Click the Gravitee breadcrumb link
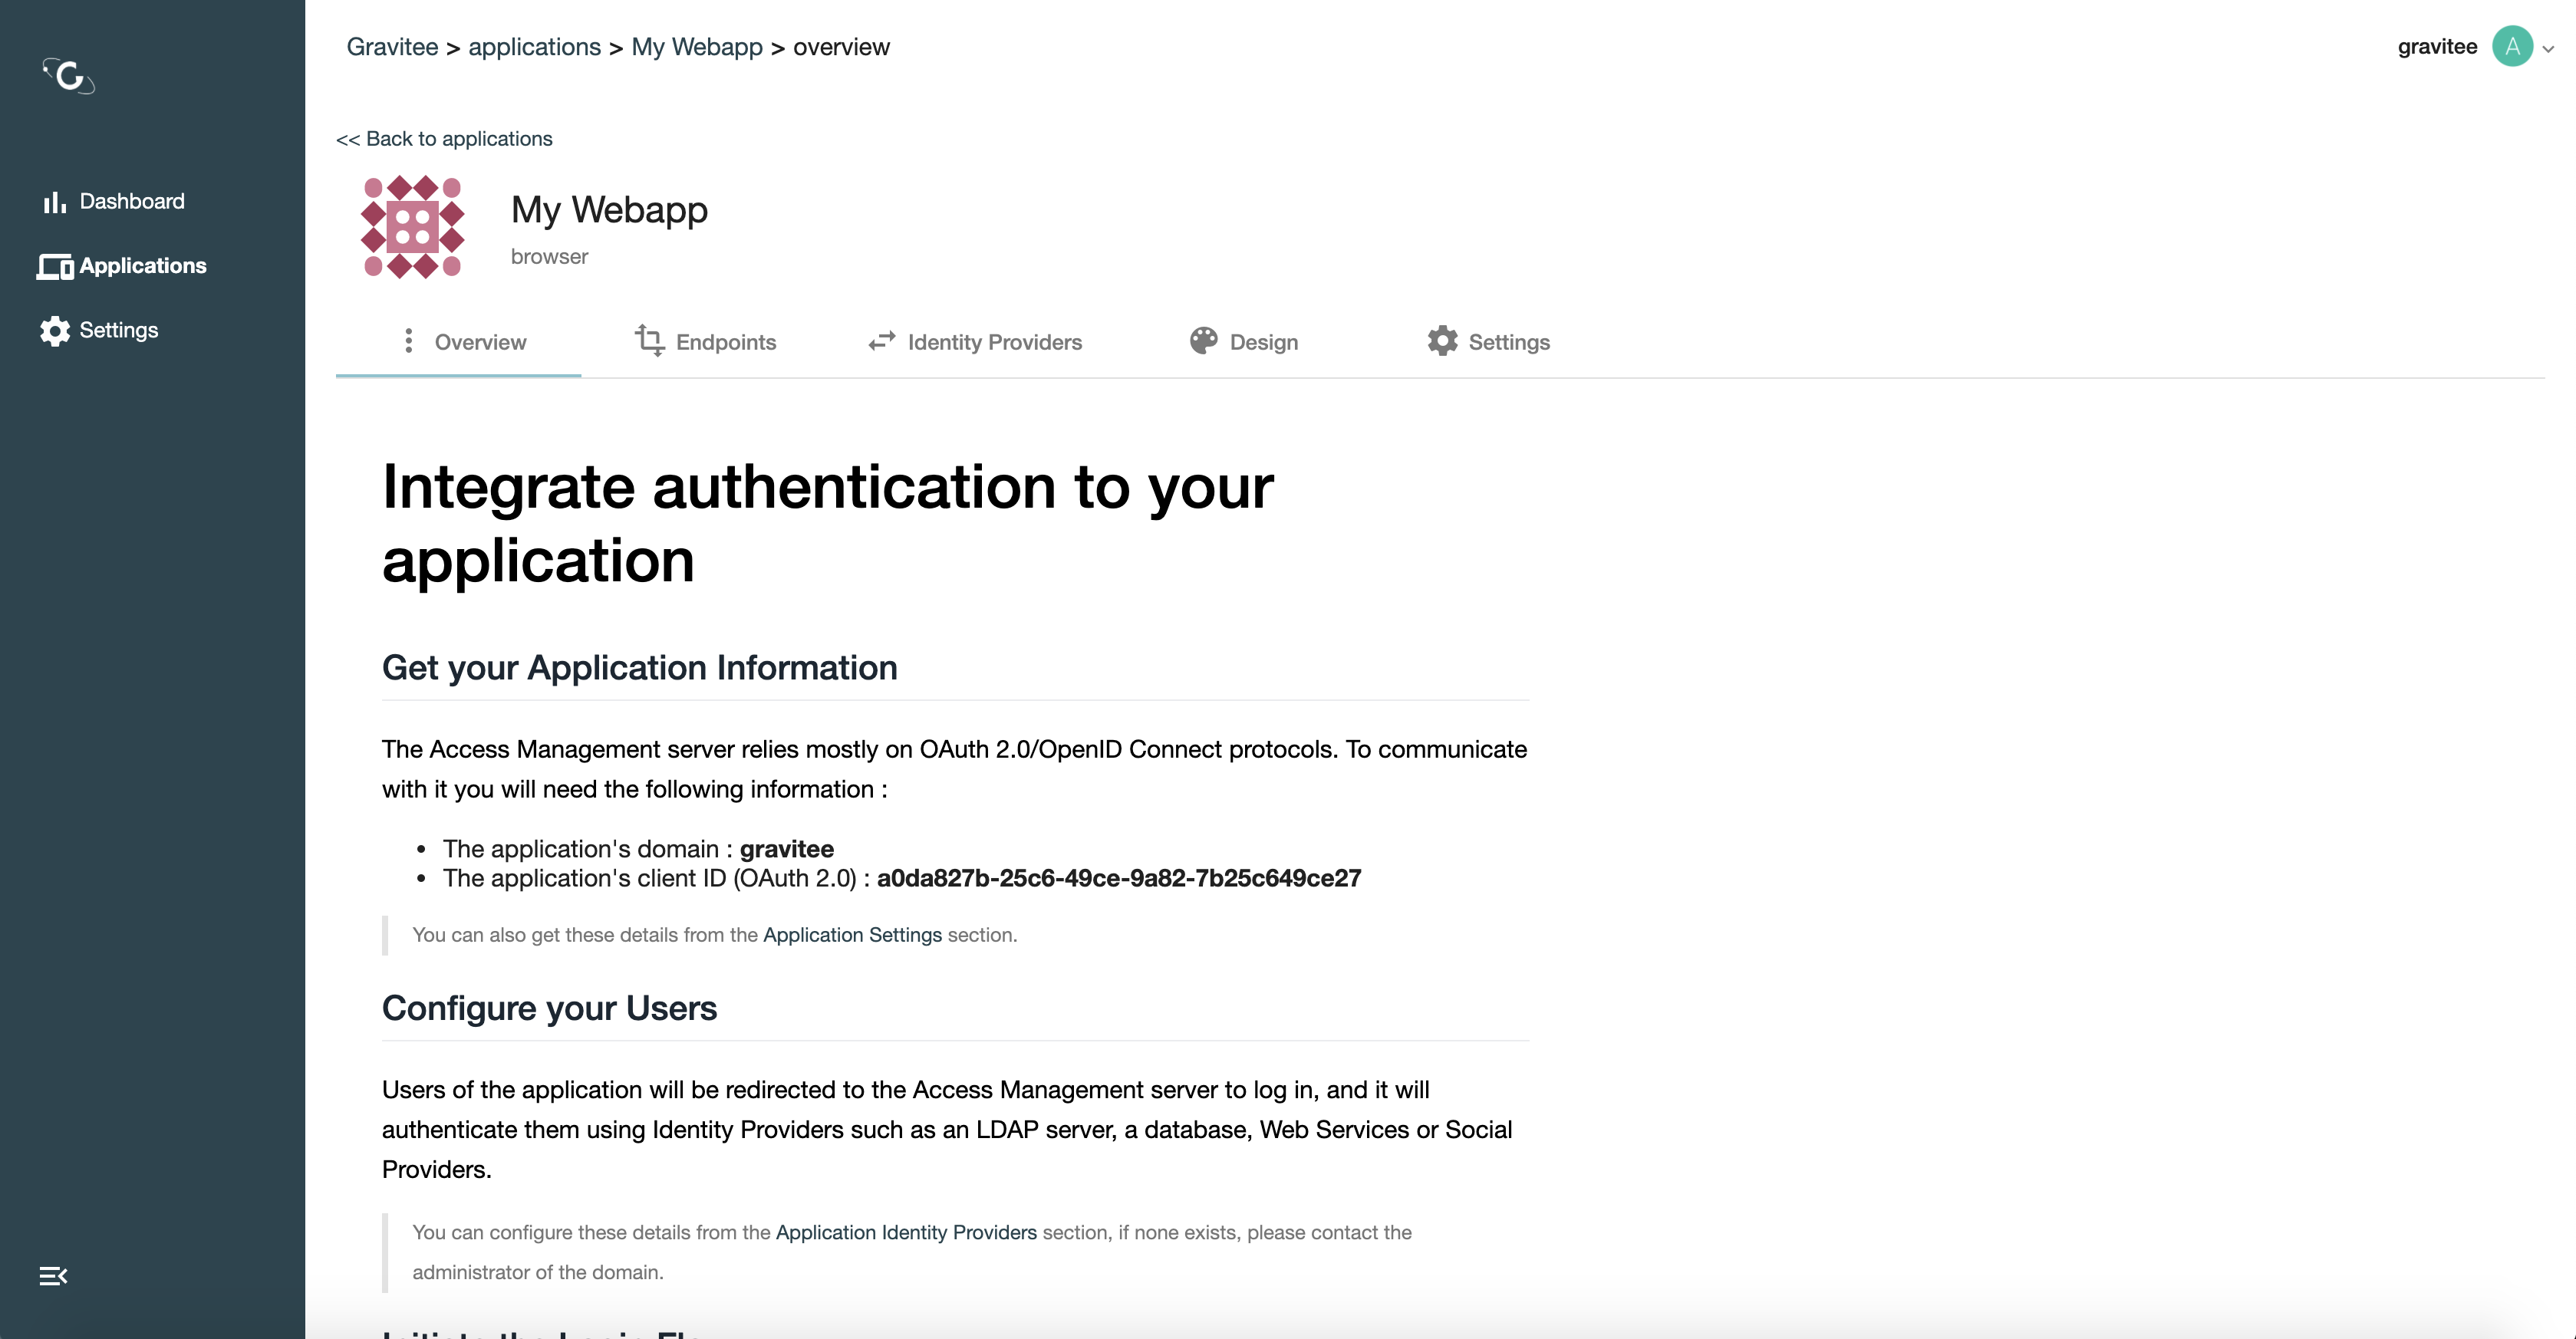This screenshot has width=2576, height=1339. (x=392, y=47)
